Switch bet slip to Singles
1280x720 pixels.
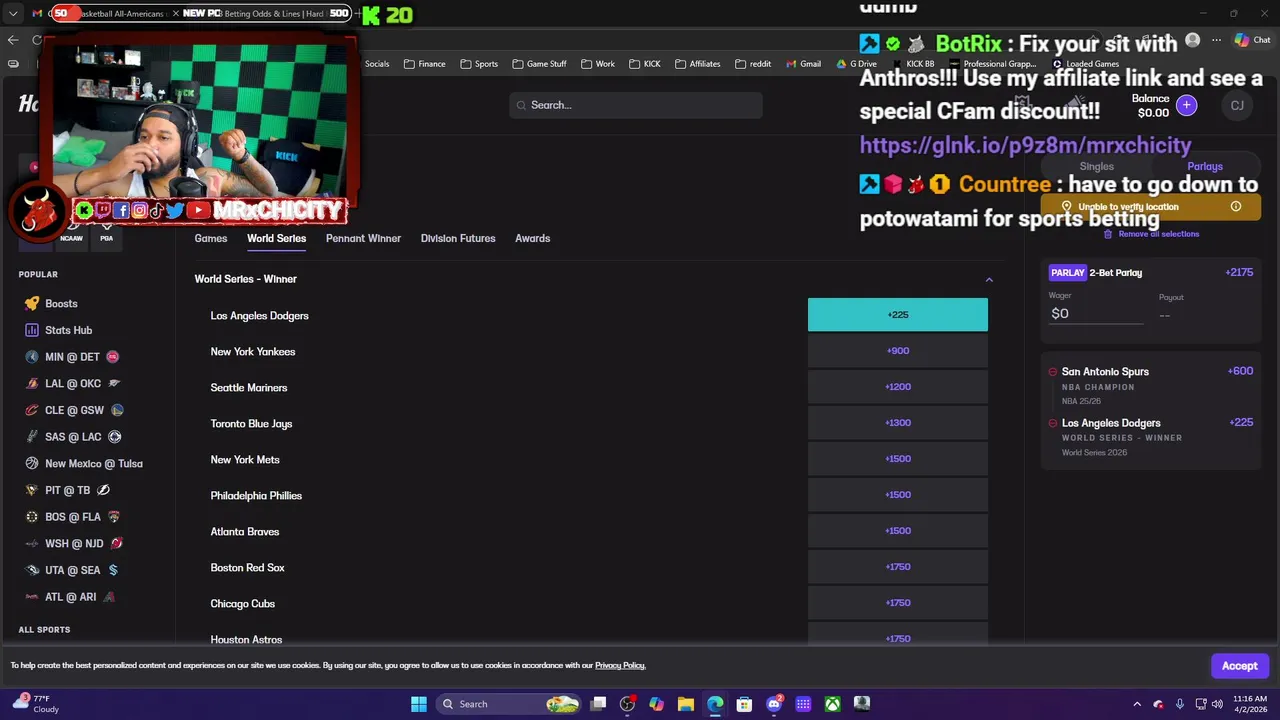click(1096, 166)
